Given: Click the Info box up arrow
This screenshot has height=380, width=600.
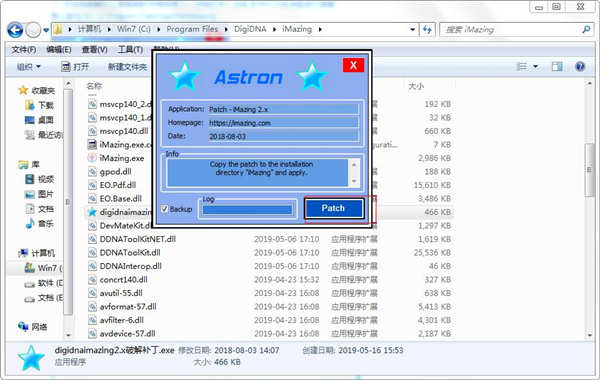Looking at the screenshot, I should point(354,165).
